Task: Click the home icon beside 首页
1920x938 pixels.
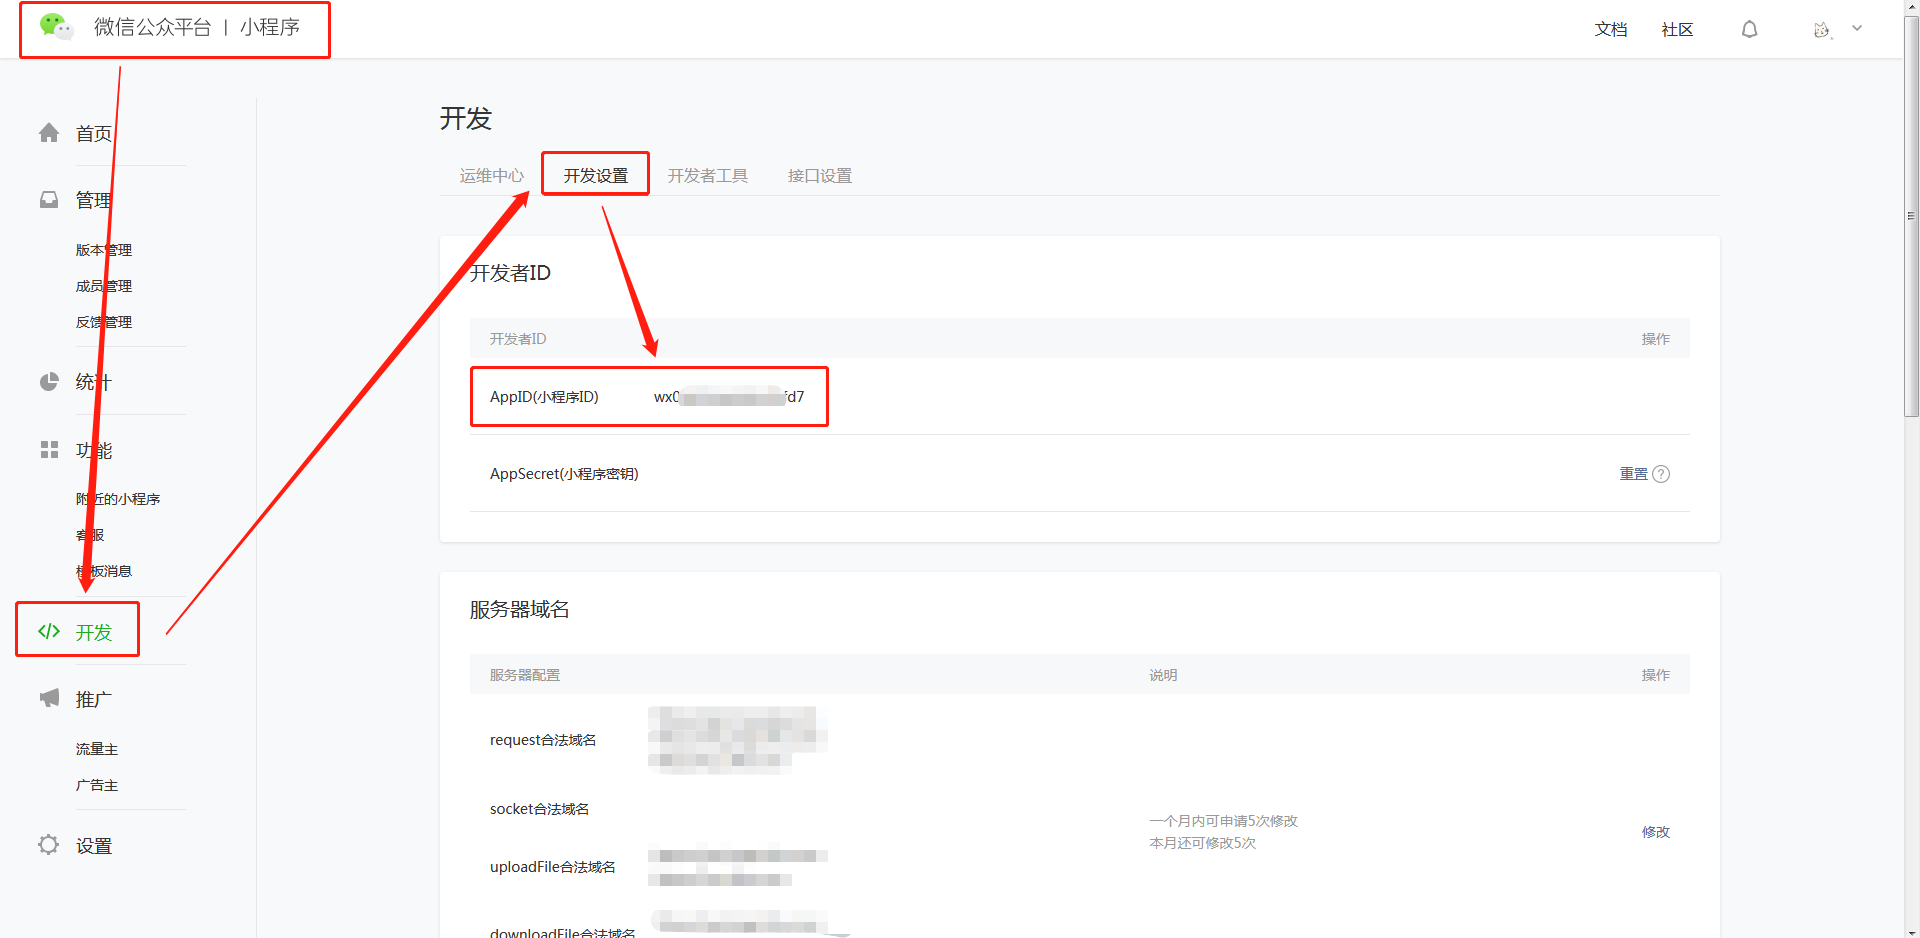Action: coord(49,133)
